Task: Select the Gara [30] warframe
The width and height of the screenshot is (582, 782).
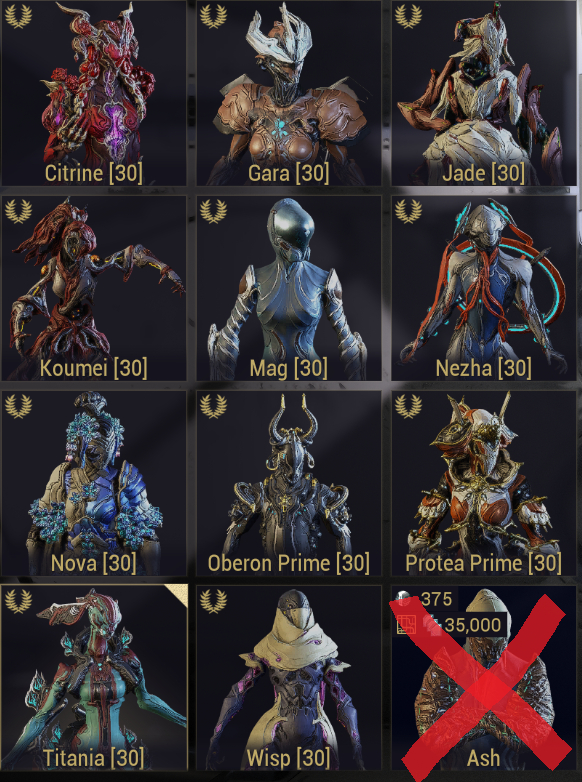Action: point(289,93)
